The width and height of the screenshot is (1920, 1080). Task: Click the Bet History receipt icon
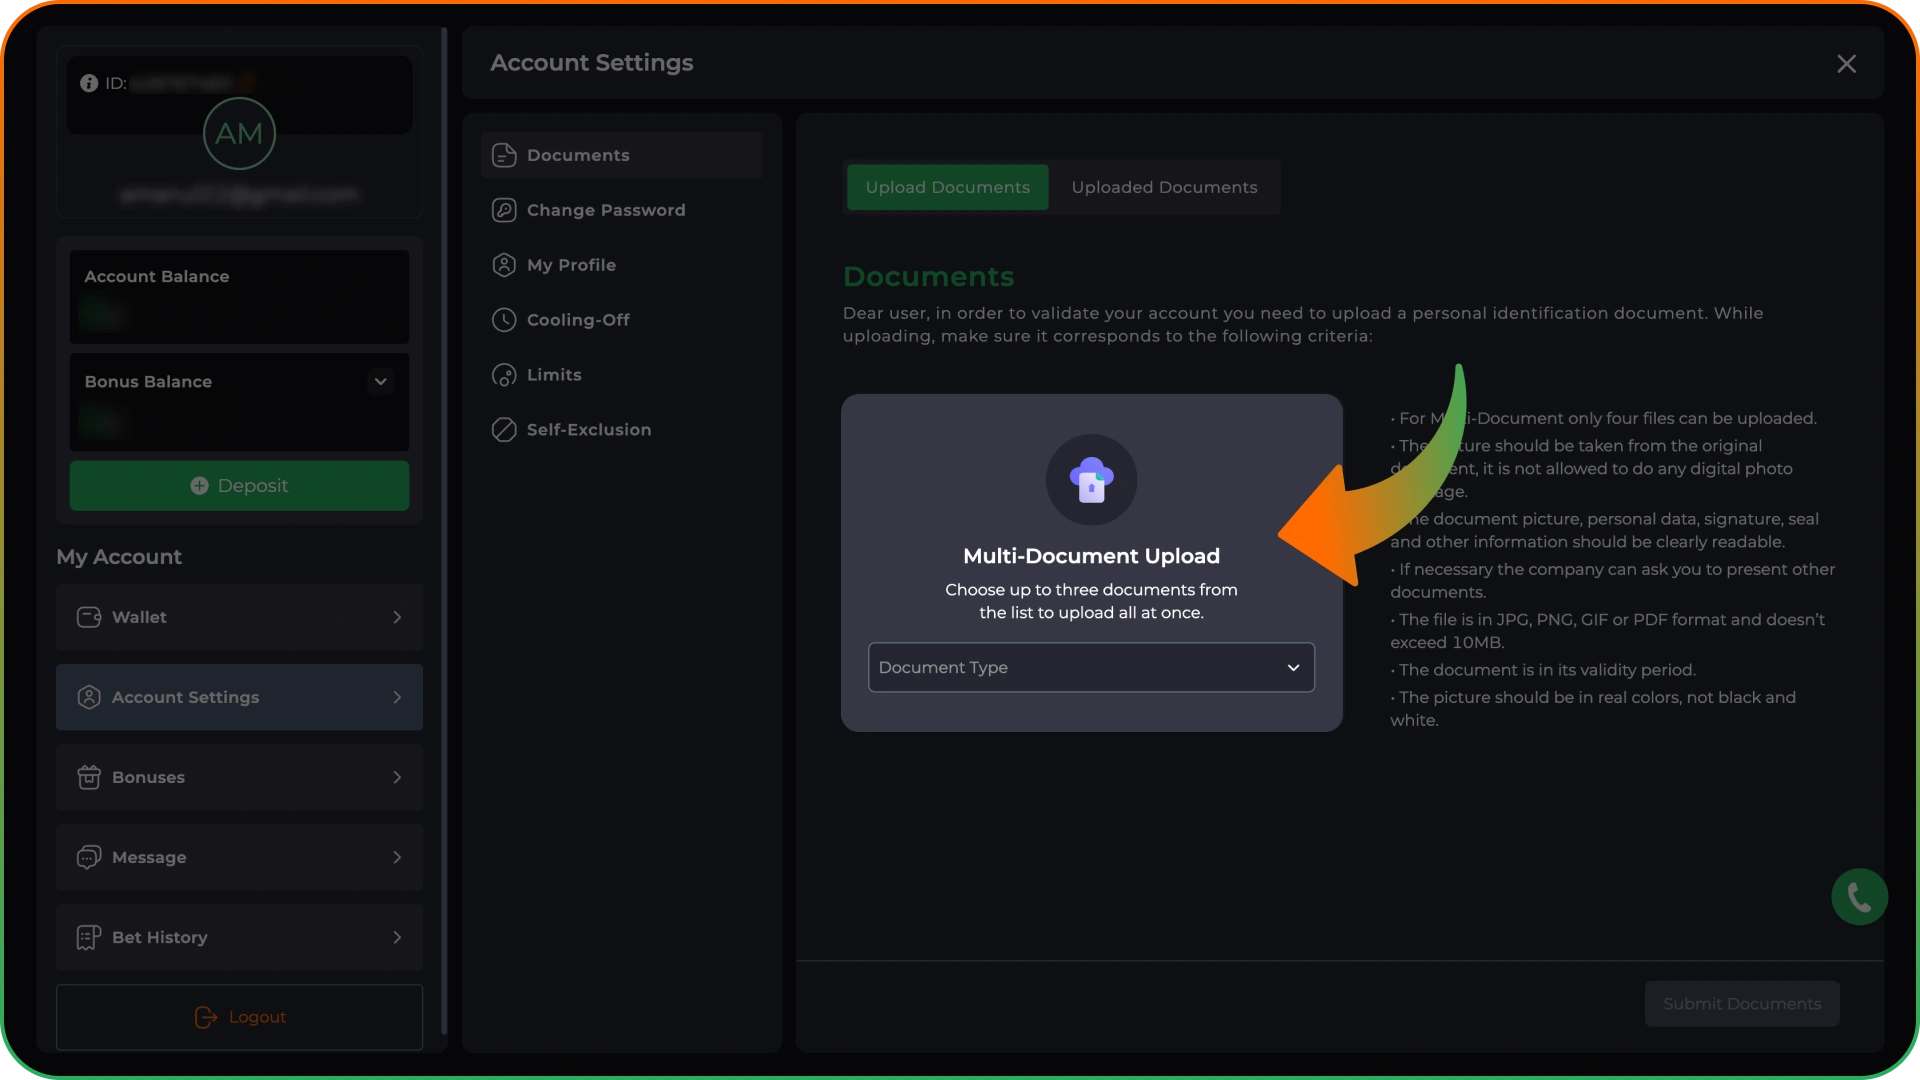(x=89, y=937)
